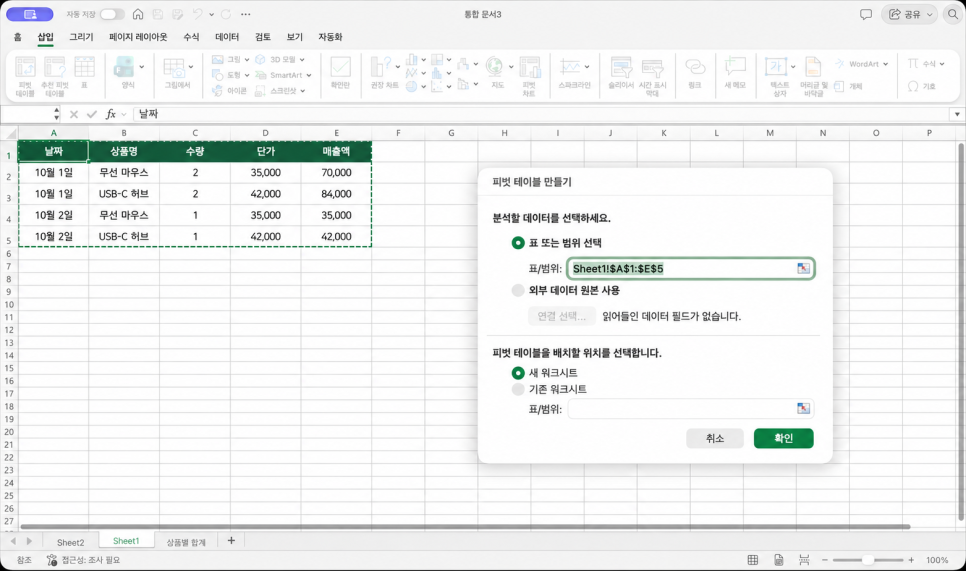Click the home icon in title bar
The image size is (966, 571).
138,14
